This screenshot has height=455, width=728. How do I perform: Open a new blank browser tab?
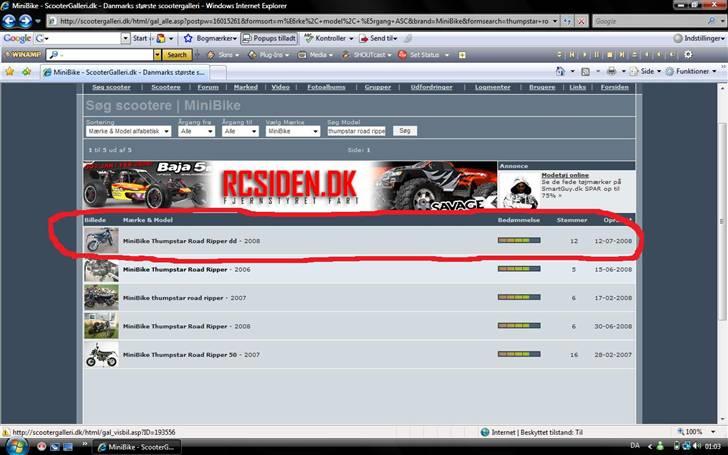click(218, 72)
